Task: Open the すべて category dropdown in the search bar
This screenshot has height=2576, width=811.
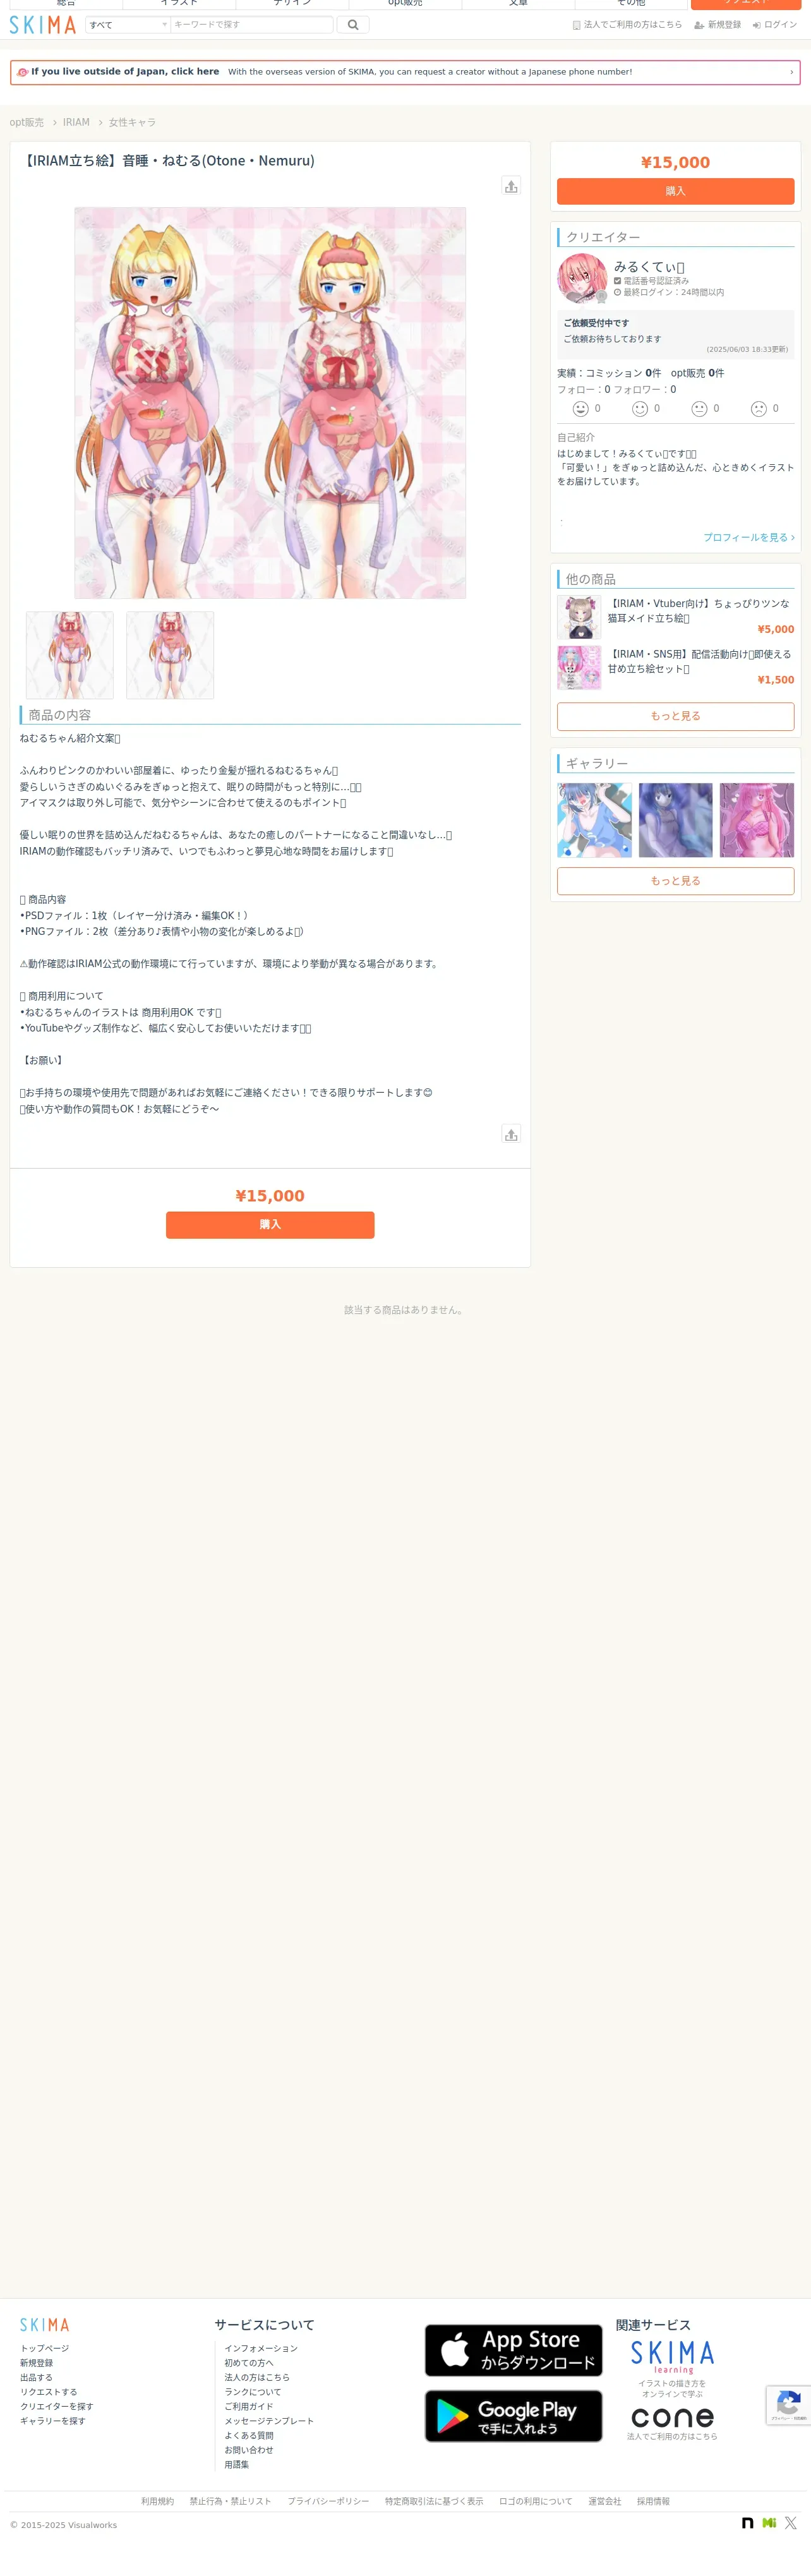Action: click(128, 25)
